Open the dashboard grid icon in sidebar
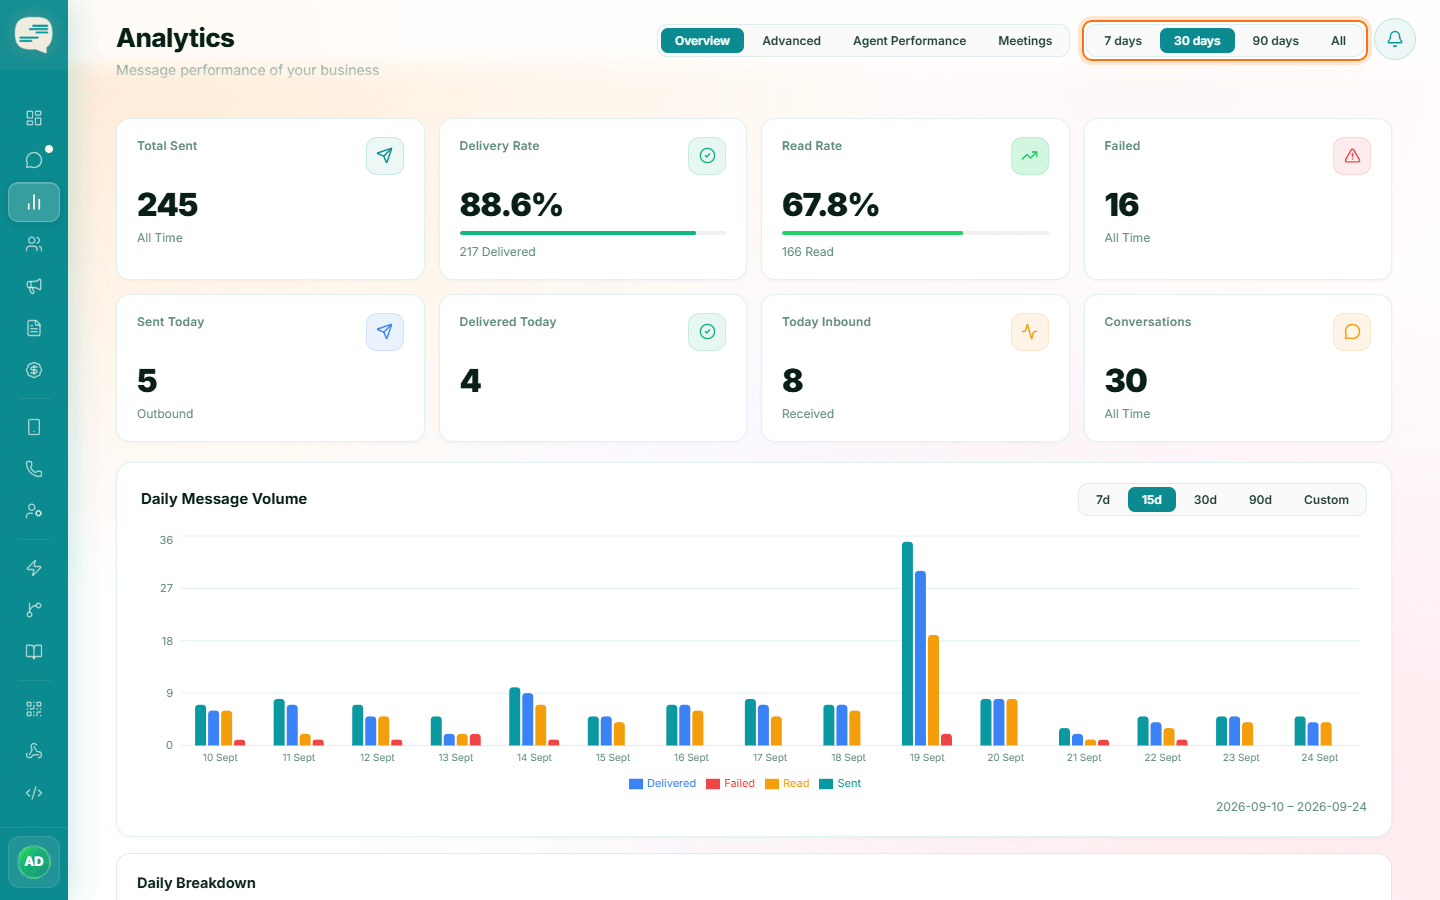 coord(34,118)
